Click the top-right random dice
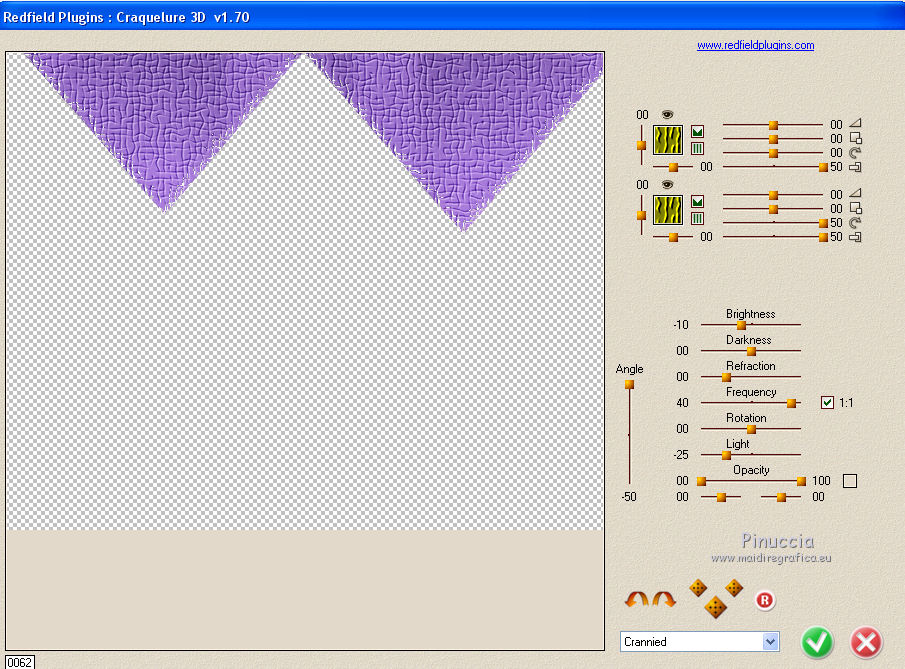This screenshot has height=669, width=905. click(x=734, y=588)
